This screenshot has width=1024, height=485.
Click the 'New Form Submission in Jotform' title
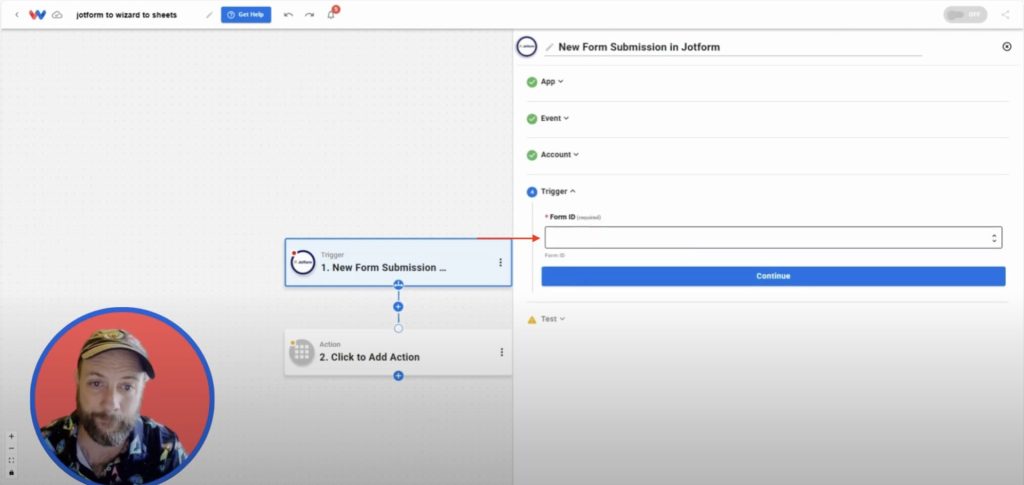click(639, 47)
